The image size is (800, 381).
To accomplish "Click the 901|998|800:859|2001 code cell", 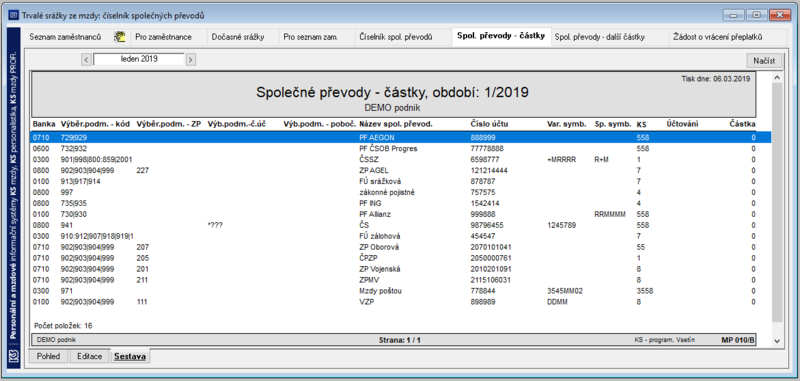I will (96, 159).
